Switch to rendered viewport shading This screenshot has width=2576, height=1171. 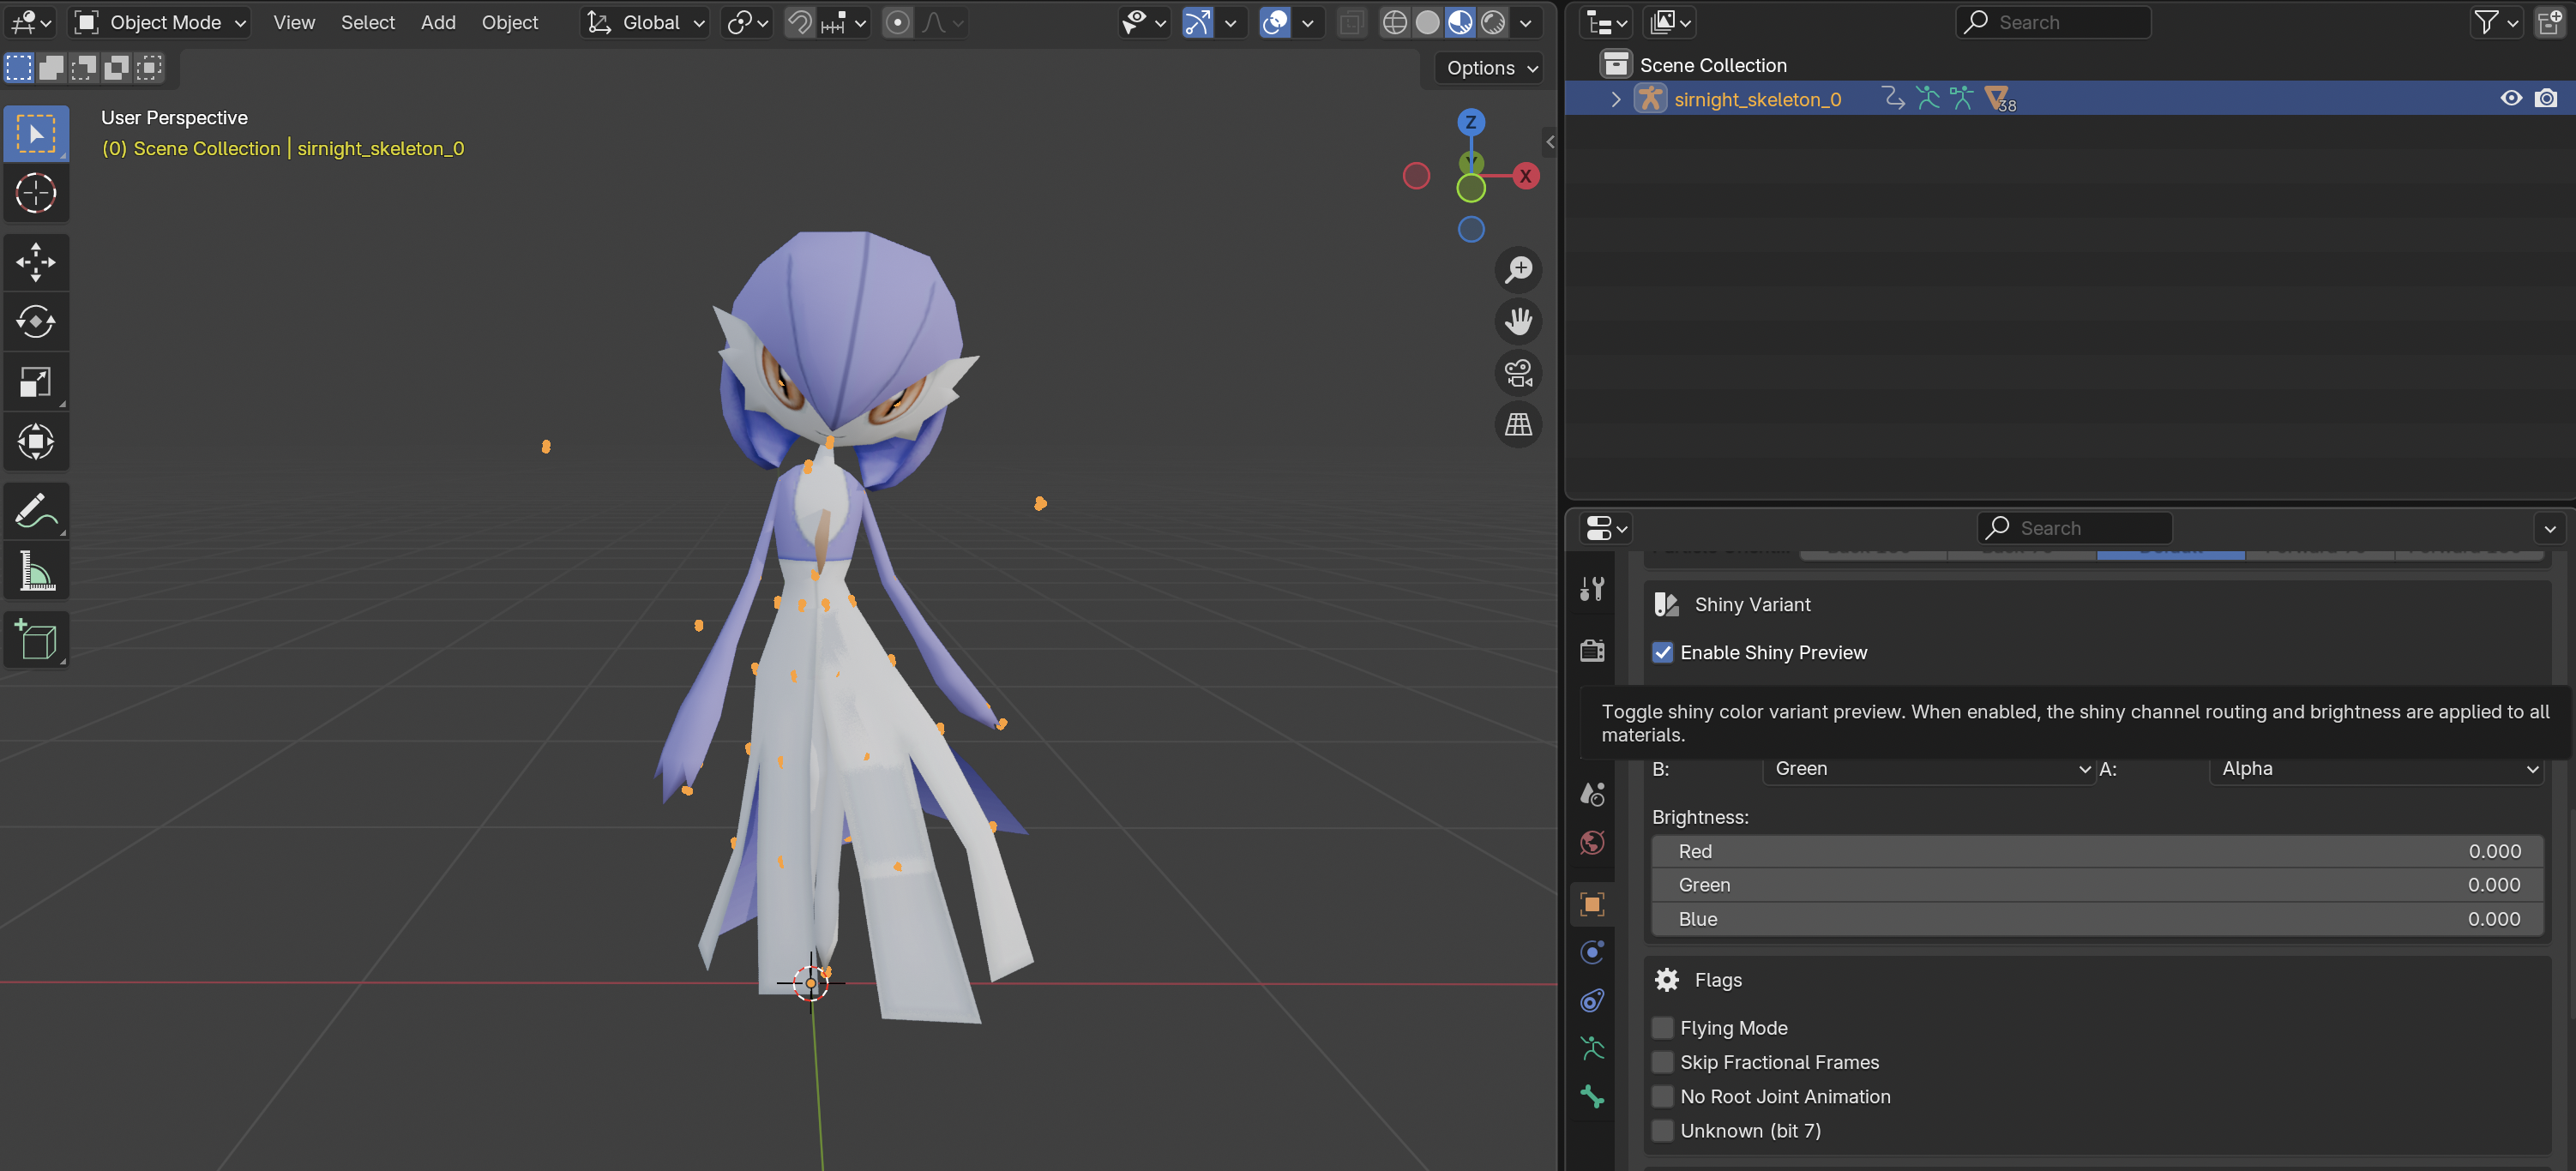[x=1493, y=22]
